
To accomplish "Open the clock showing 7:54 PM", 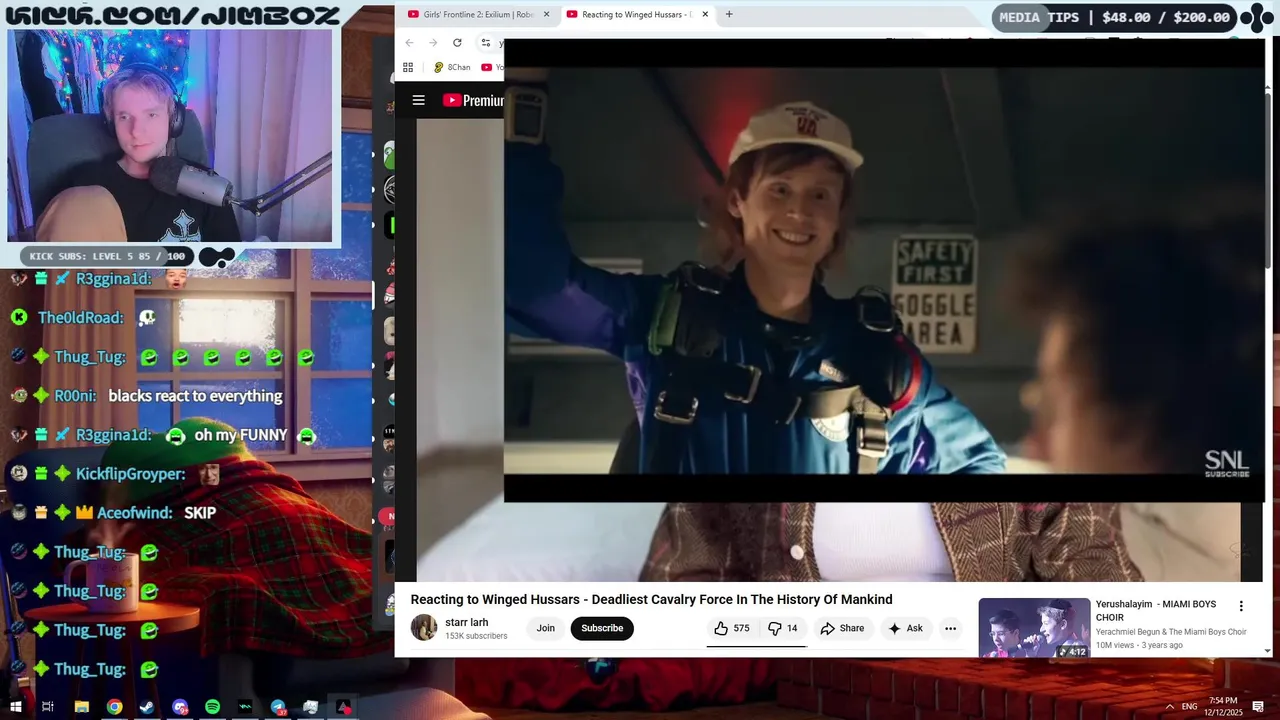I will click(x=1223, y=707).
